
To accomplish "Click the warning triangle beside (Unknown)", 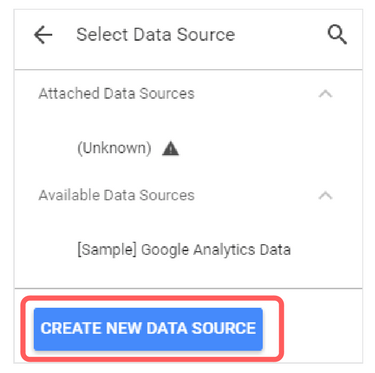I will pyautogui.click(x=170, y=148).
